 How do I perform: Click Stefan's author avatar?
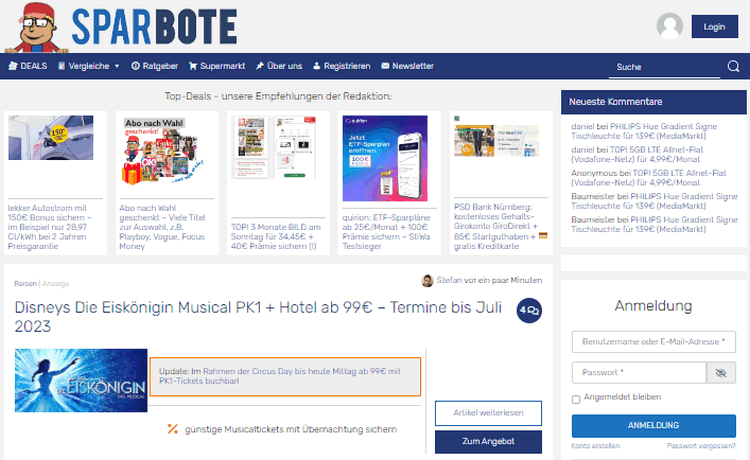[427, 281]
